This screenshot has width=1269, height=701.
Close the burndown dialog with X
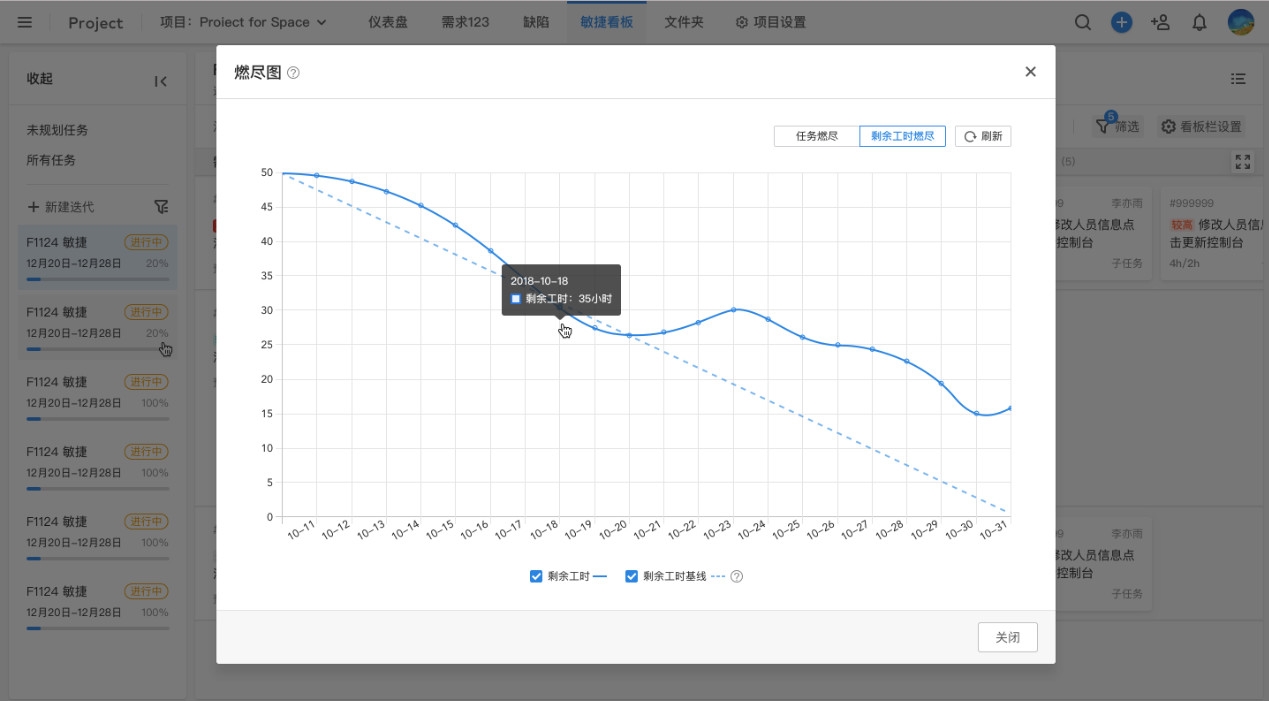(1030, 71)
